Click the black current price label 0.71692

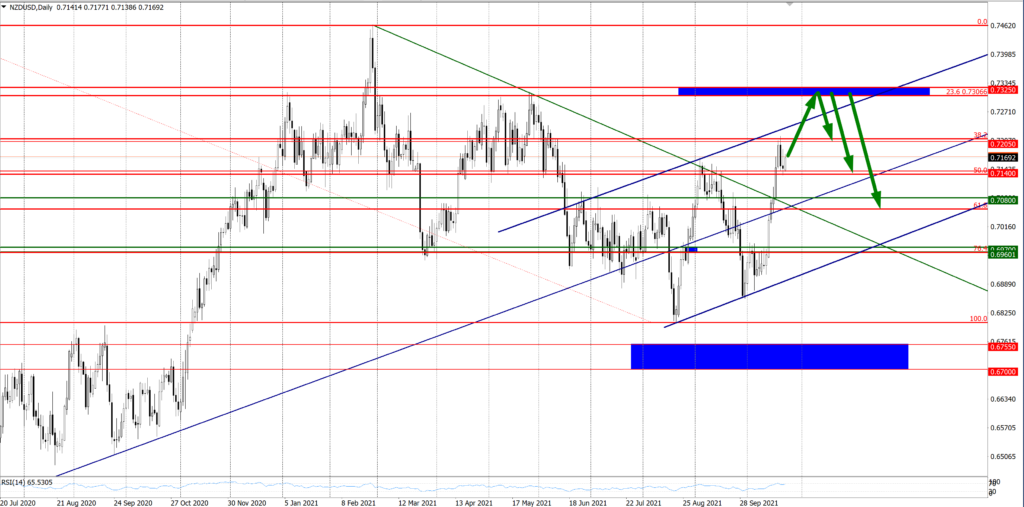pyautogui.click(x=1003, y=158)
